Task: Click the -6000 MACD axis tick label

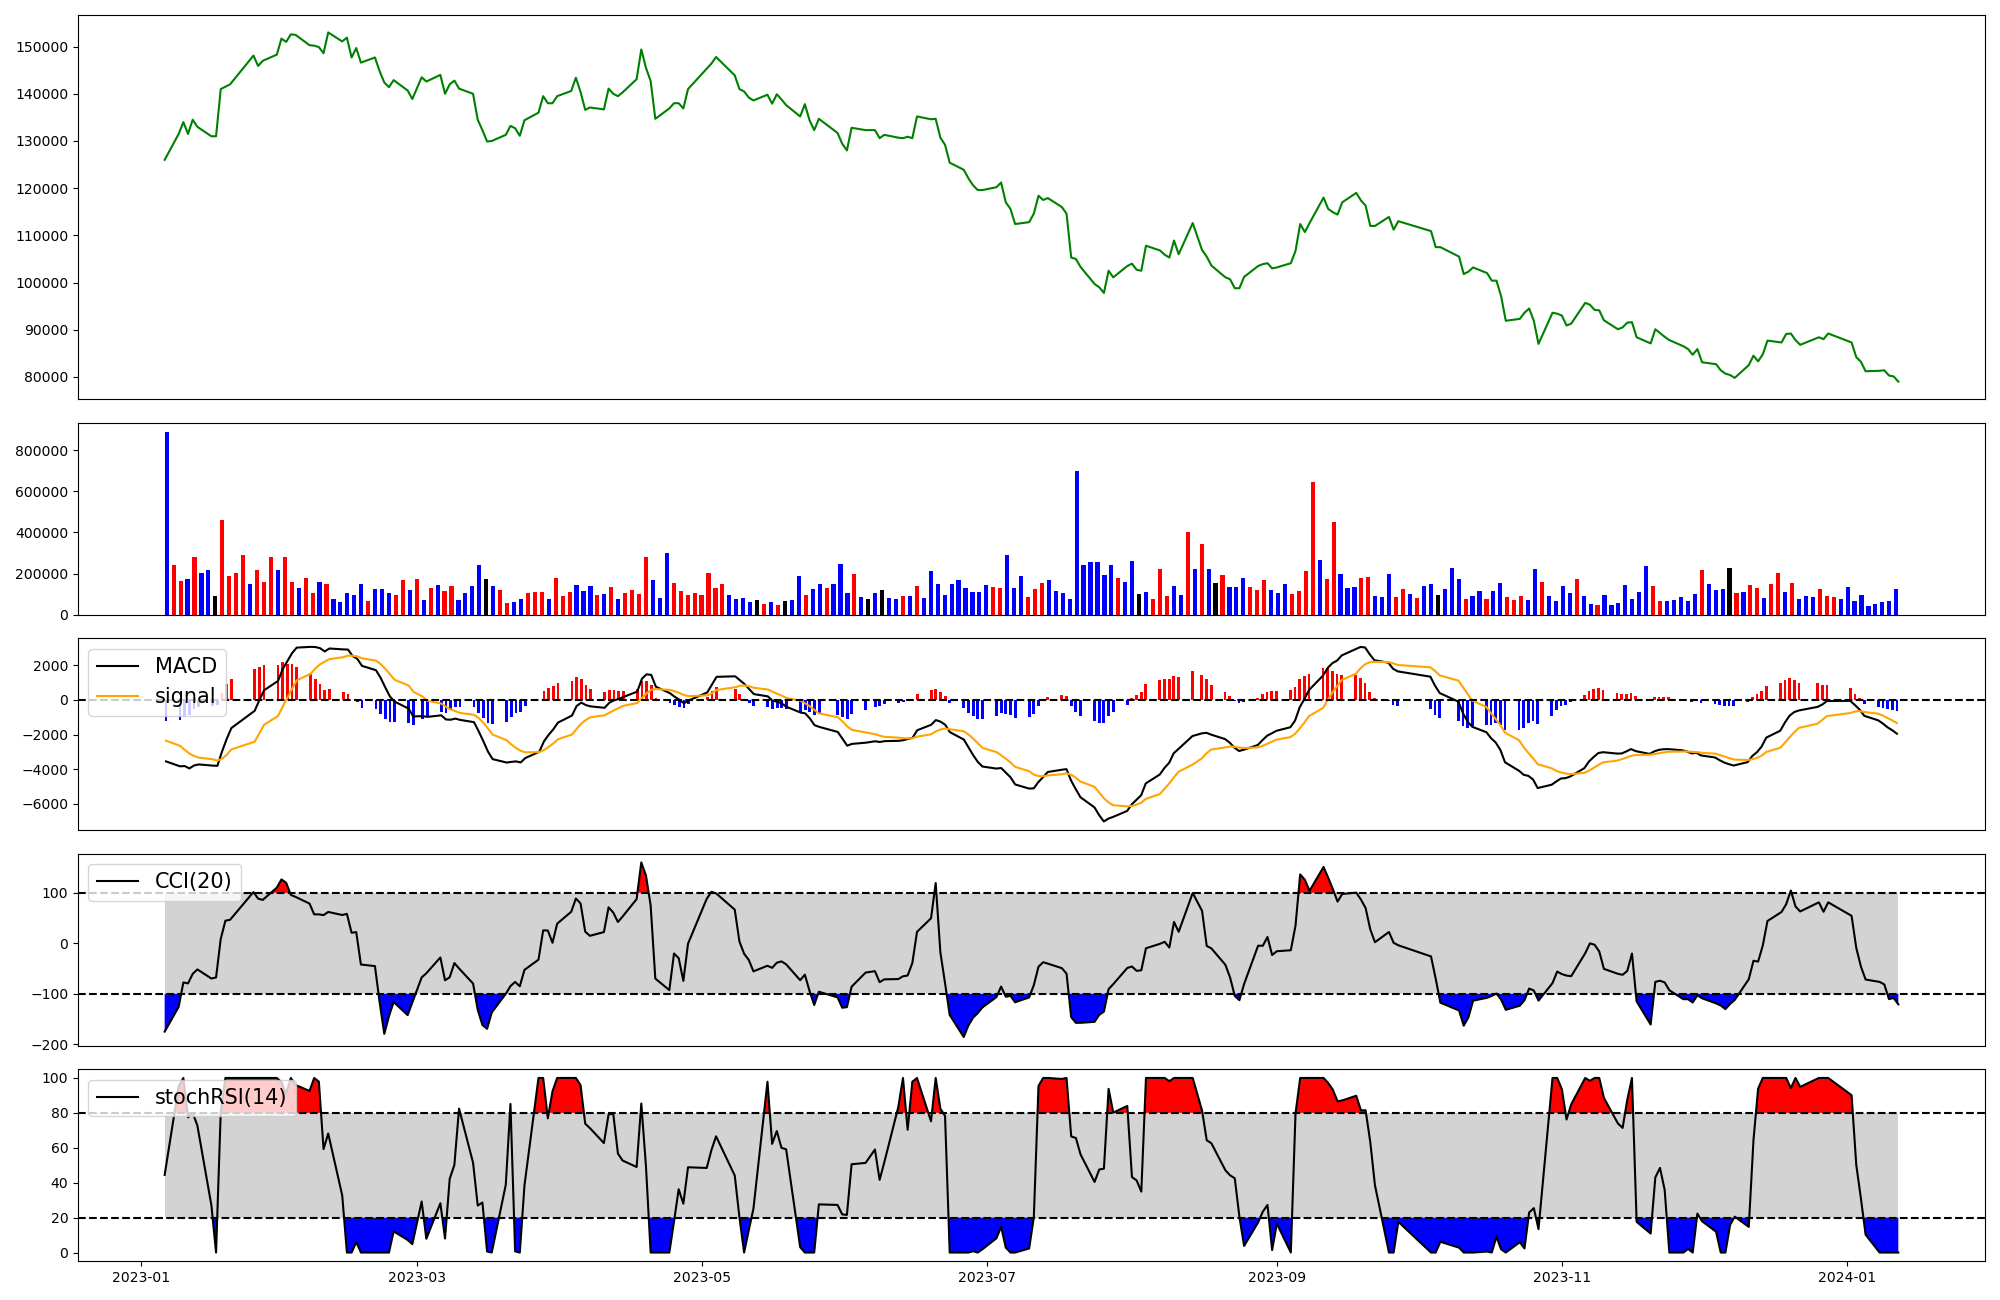Action: point(46,805)
